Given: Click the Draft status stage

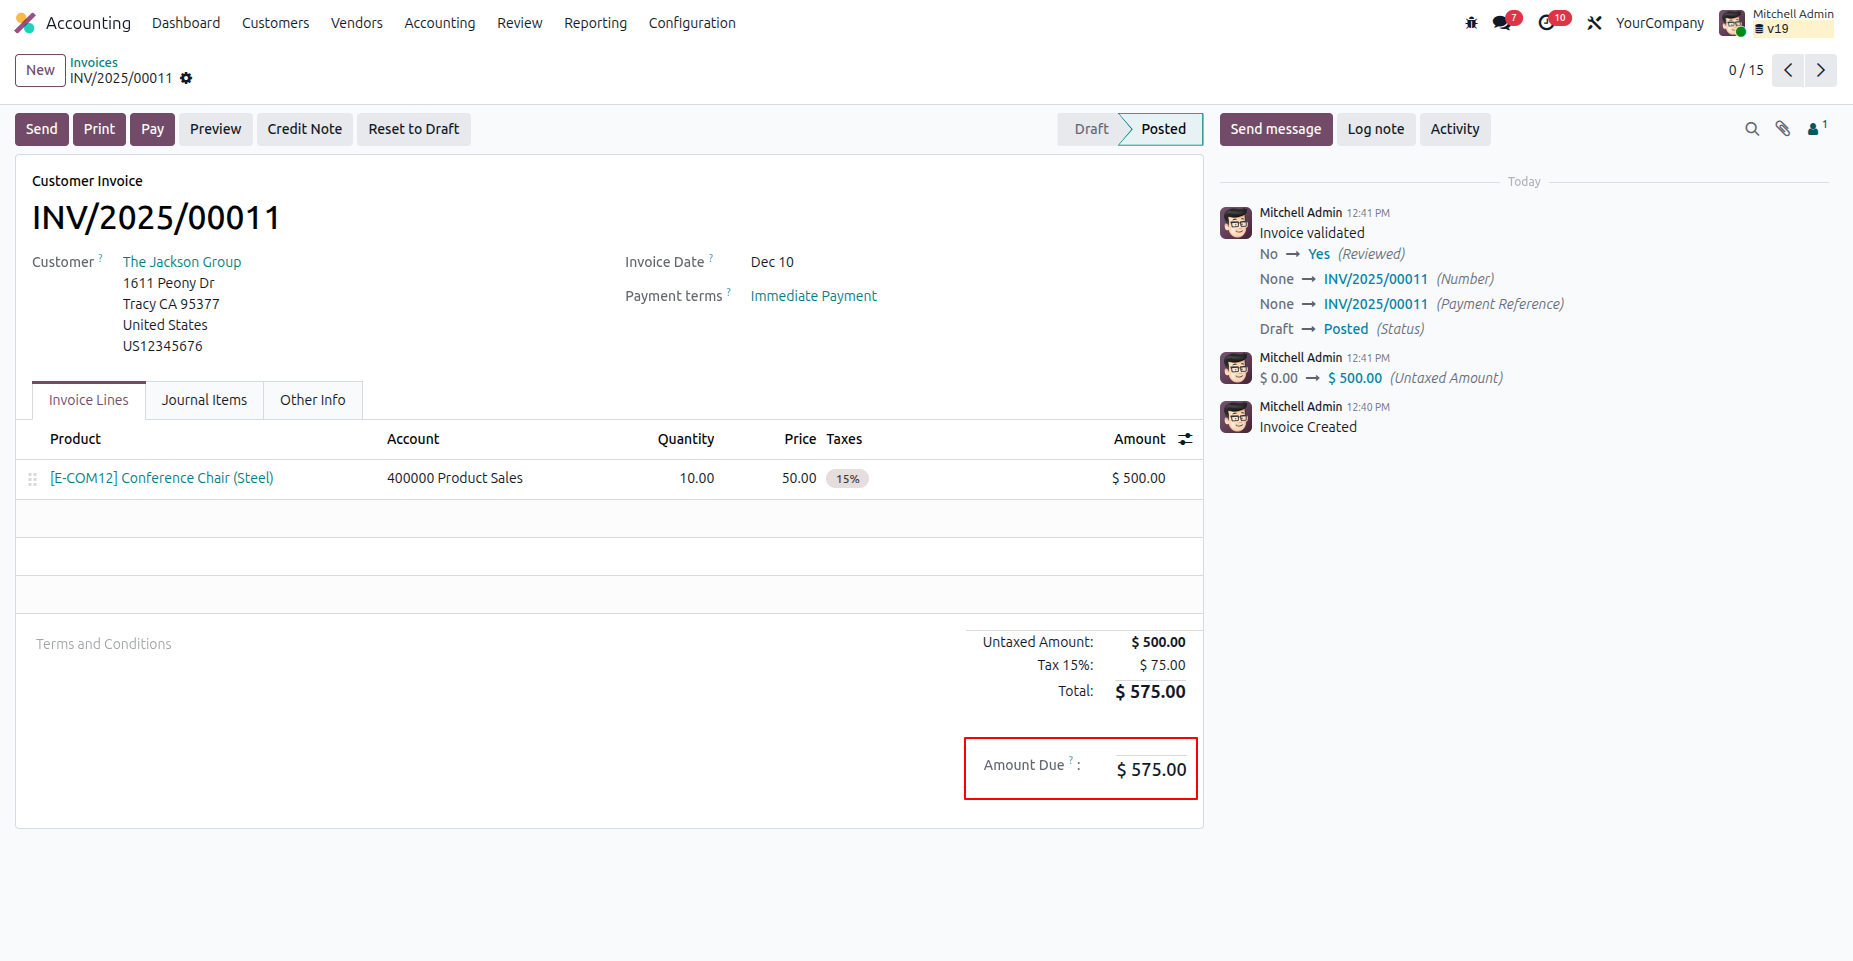Looking at the screenshot, I should (x=1090, y=129).
